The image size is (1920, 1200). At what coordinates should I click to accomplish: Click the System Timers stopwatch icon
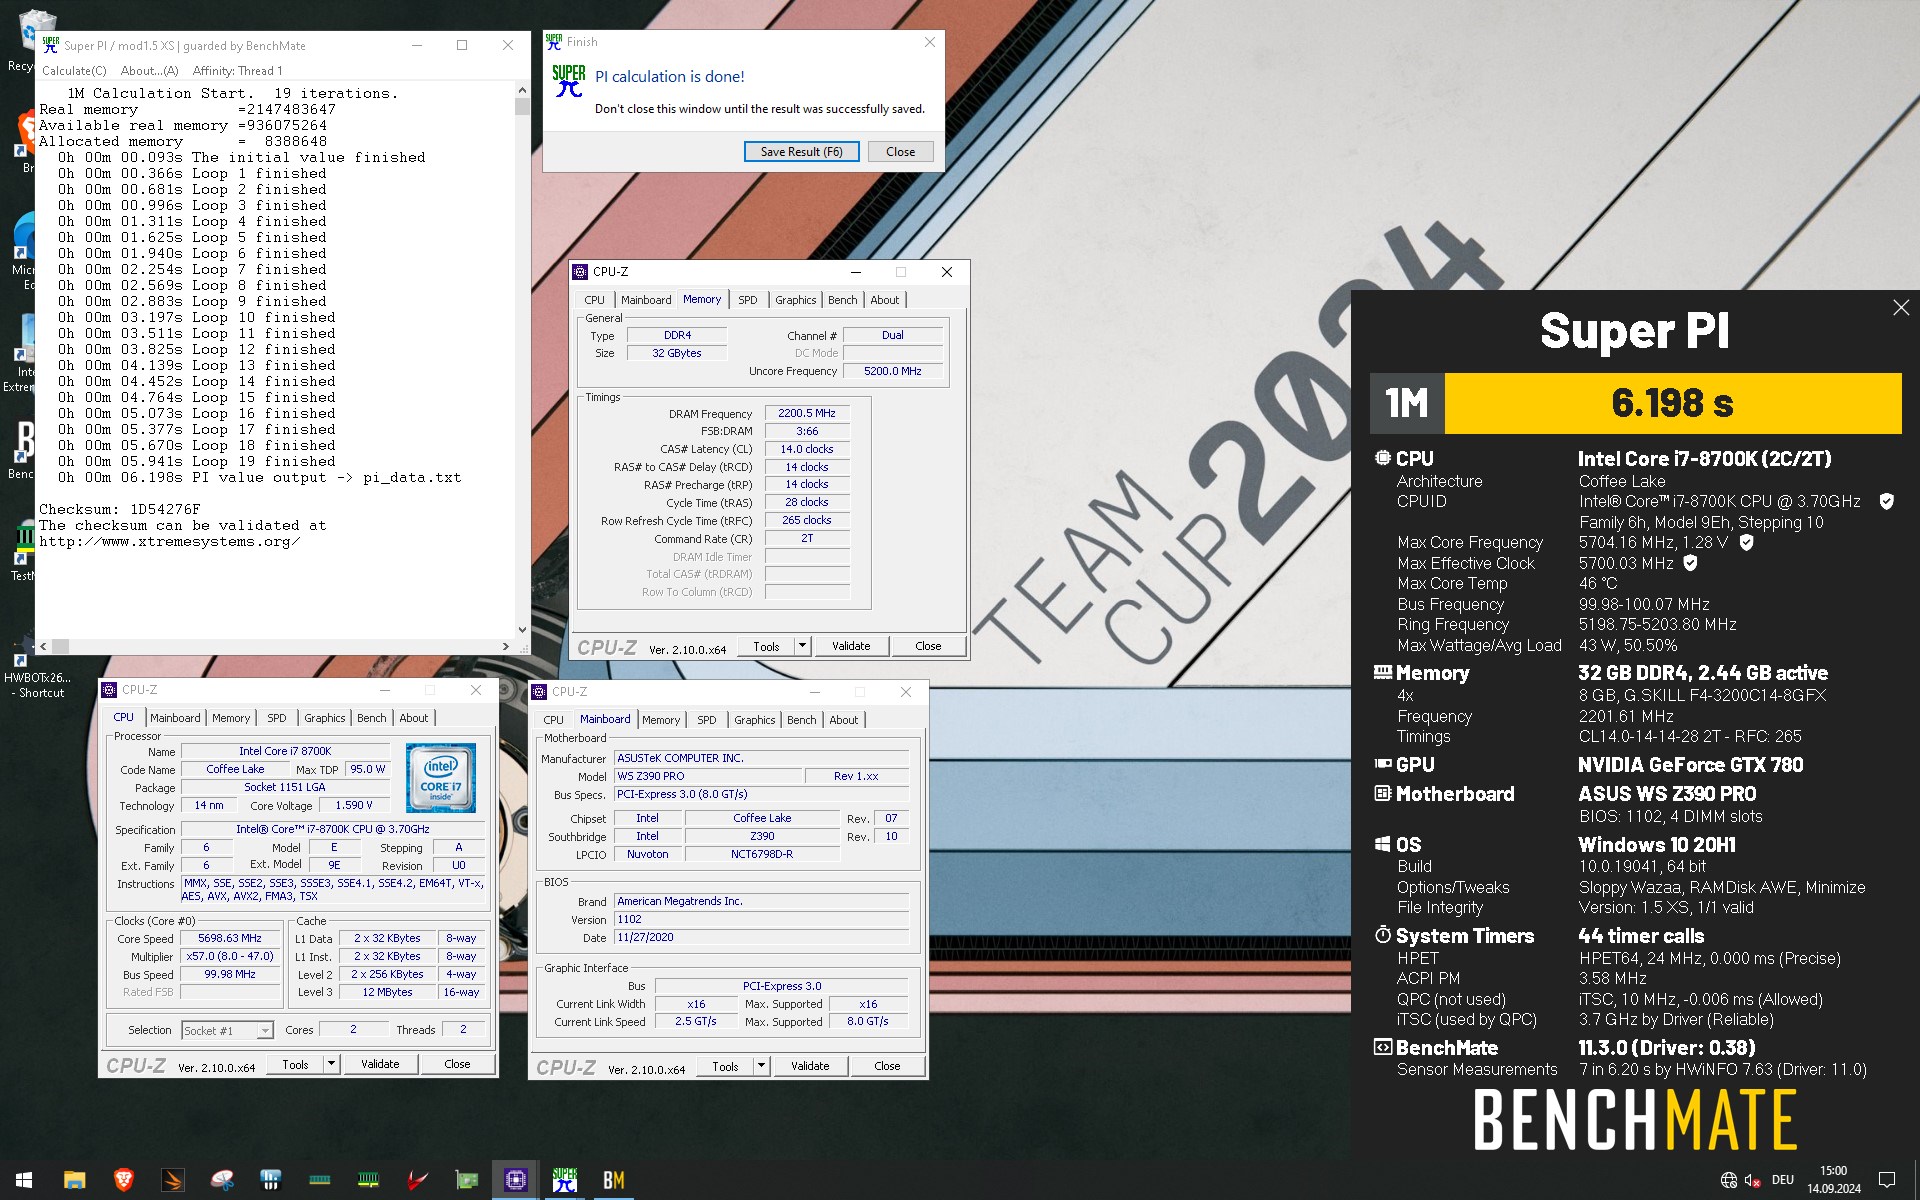pos(1383,935)
